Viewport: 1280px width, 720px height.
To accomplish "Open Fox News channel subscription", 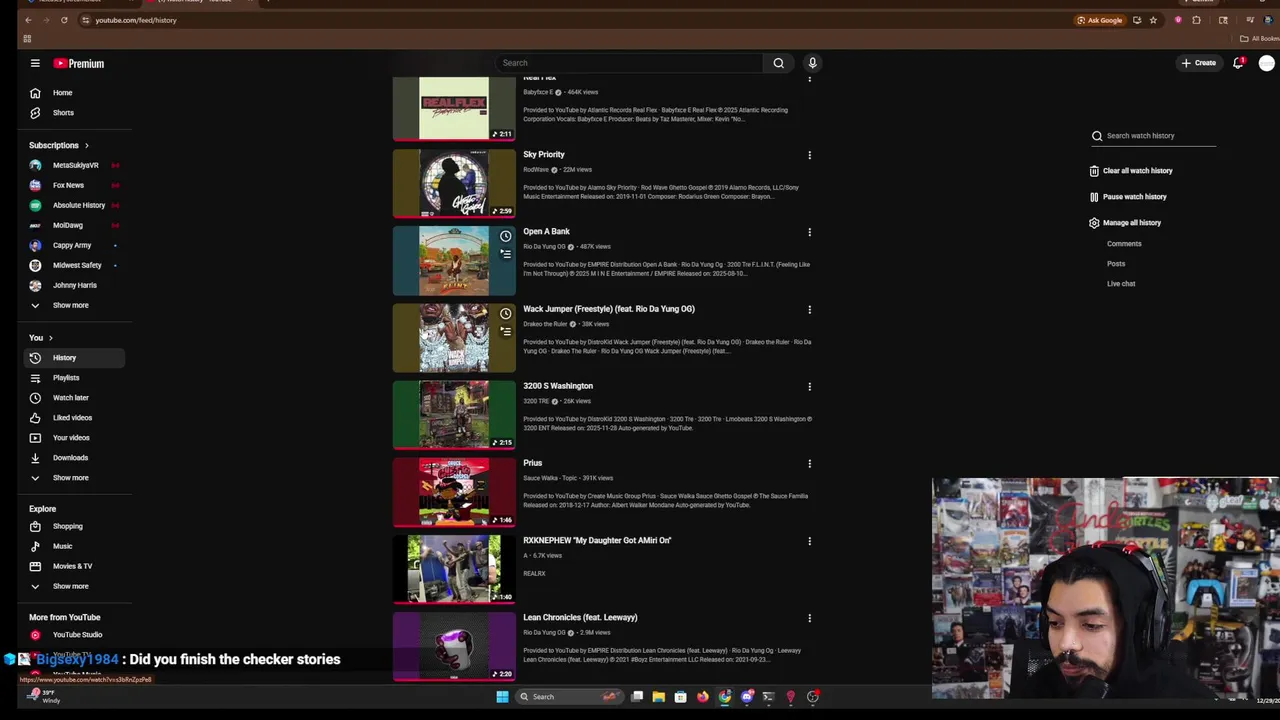I will [x=75, y=185].
